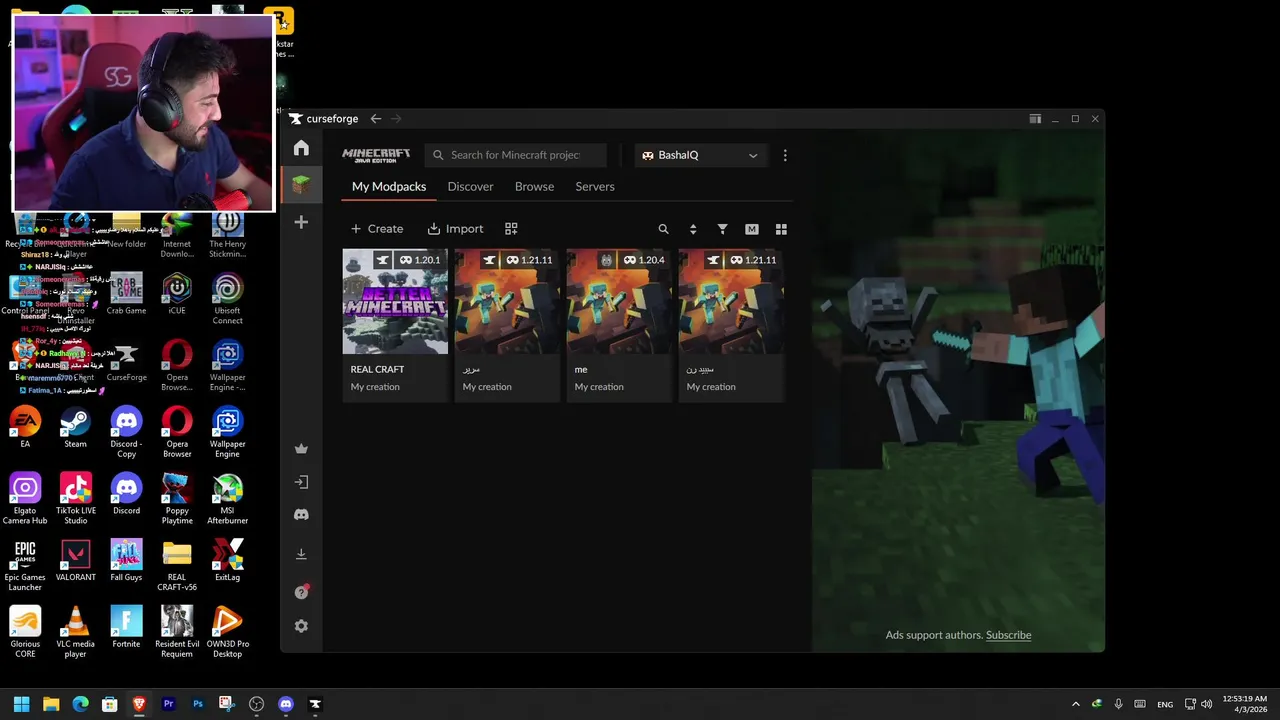Screen dimensions: 1280x720
Task: Open the downloads icon in the CurseForge sidebar
Action: point(301,554)
